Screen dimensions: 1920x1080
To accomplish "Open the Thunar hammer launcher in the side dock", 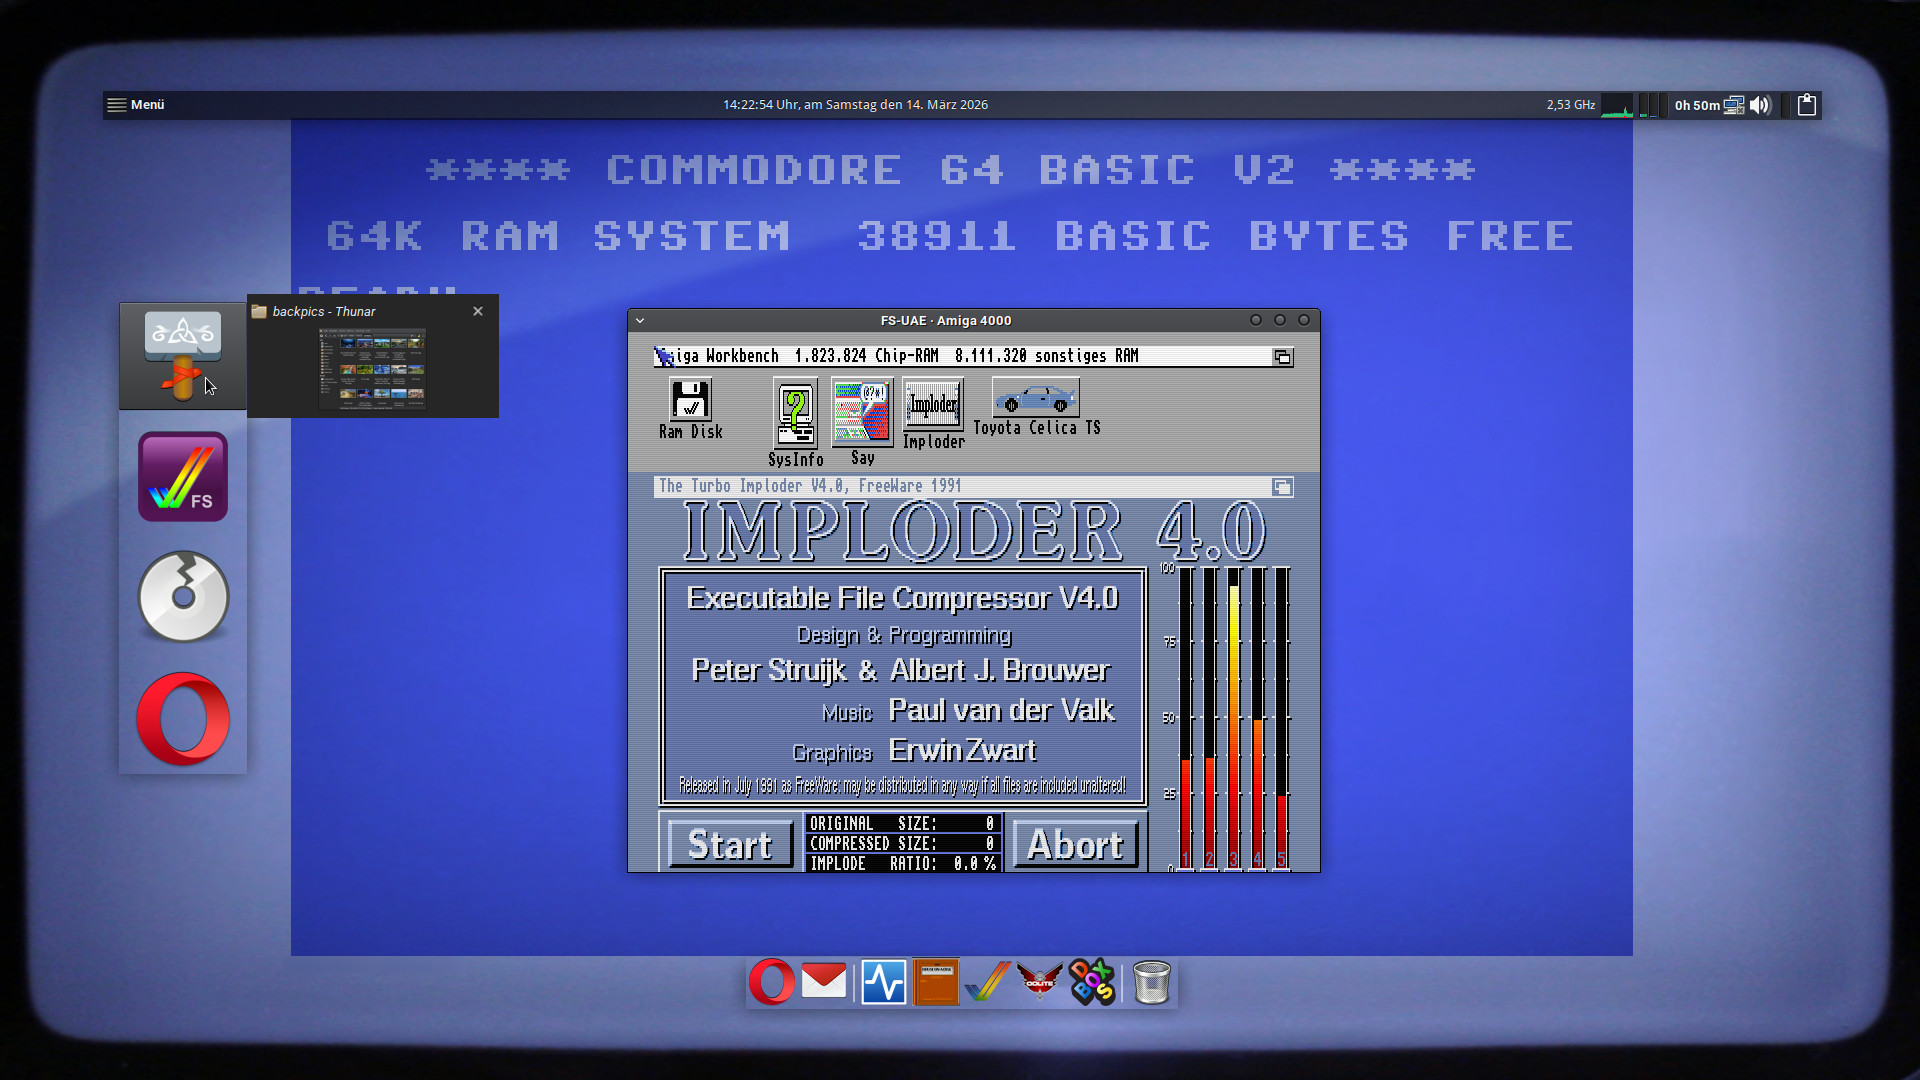I will click(x=183, y=356).
